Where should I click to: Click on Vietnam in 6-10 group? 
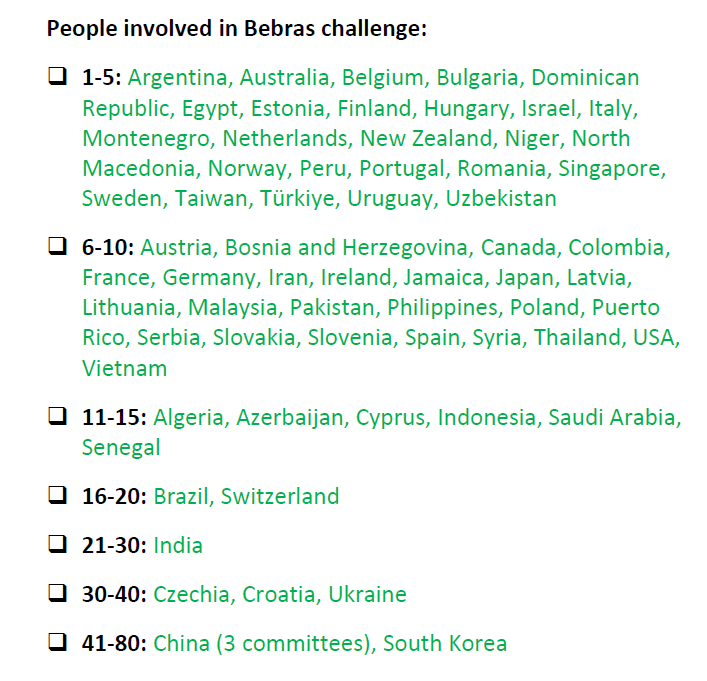point(124,368)
